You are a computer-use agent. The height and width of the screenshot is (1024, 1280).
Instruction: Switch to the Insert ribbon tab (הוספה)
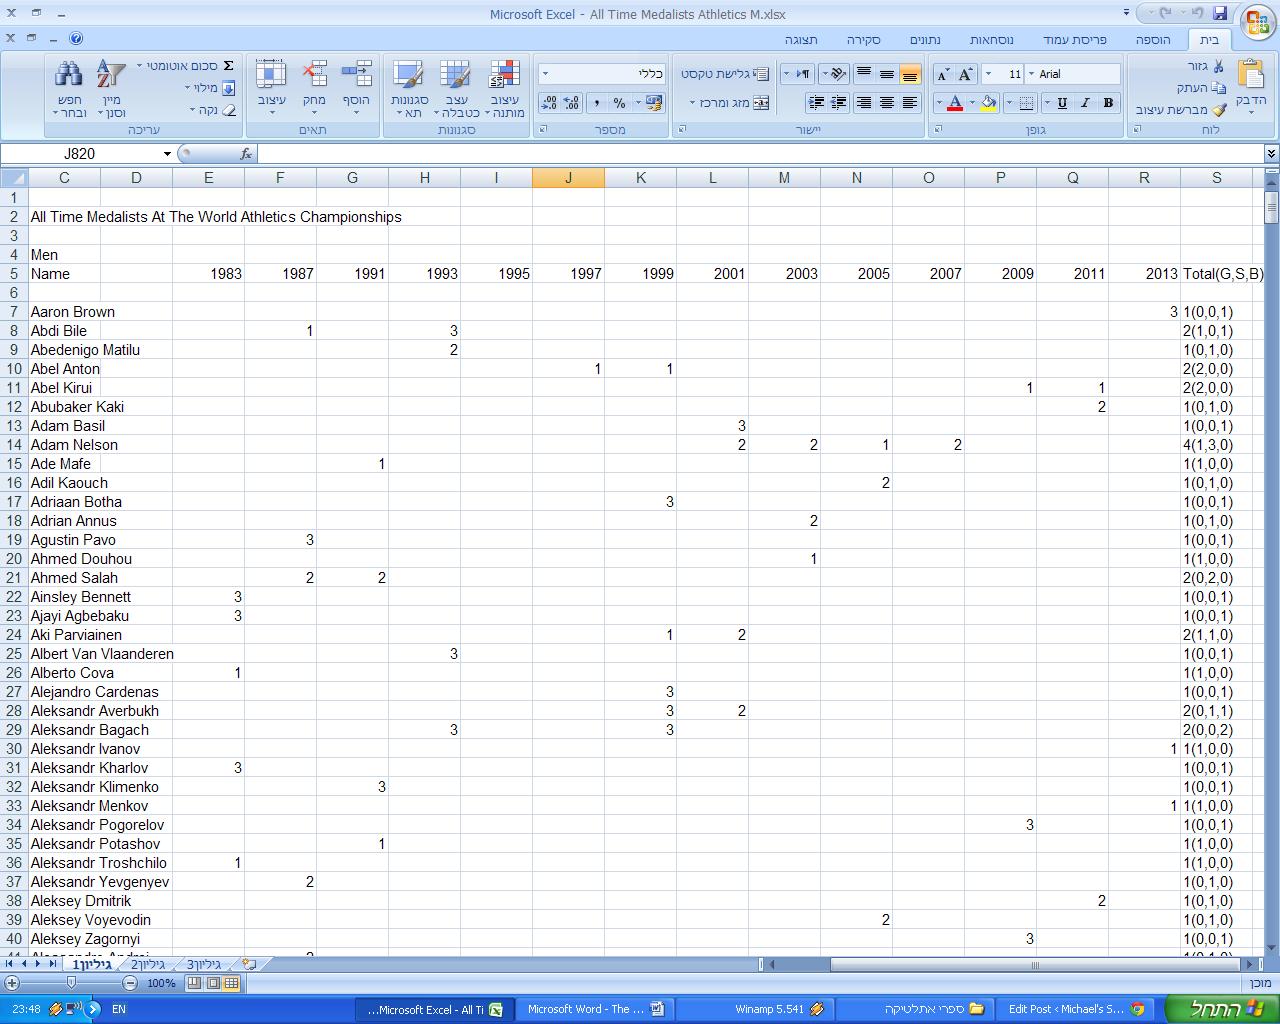pos(1152,40)
